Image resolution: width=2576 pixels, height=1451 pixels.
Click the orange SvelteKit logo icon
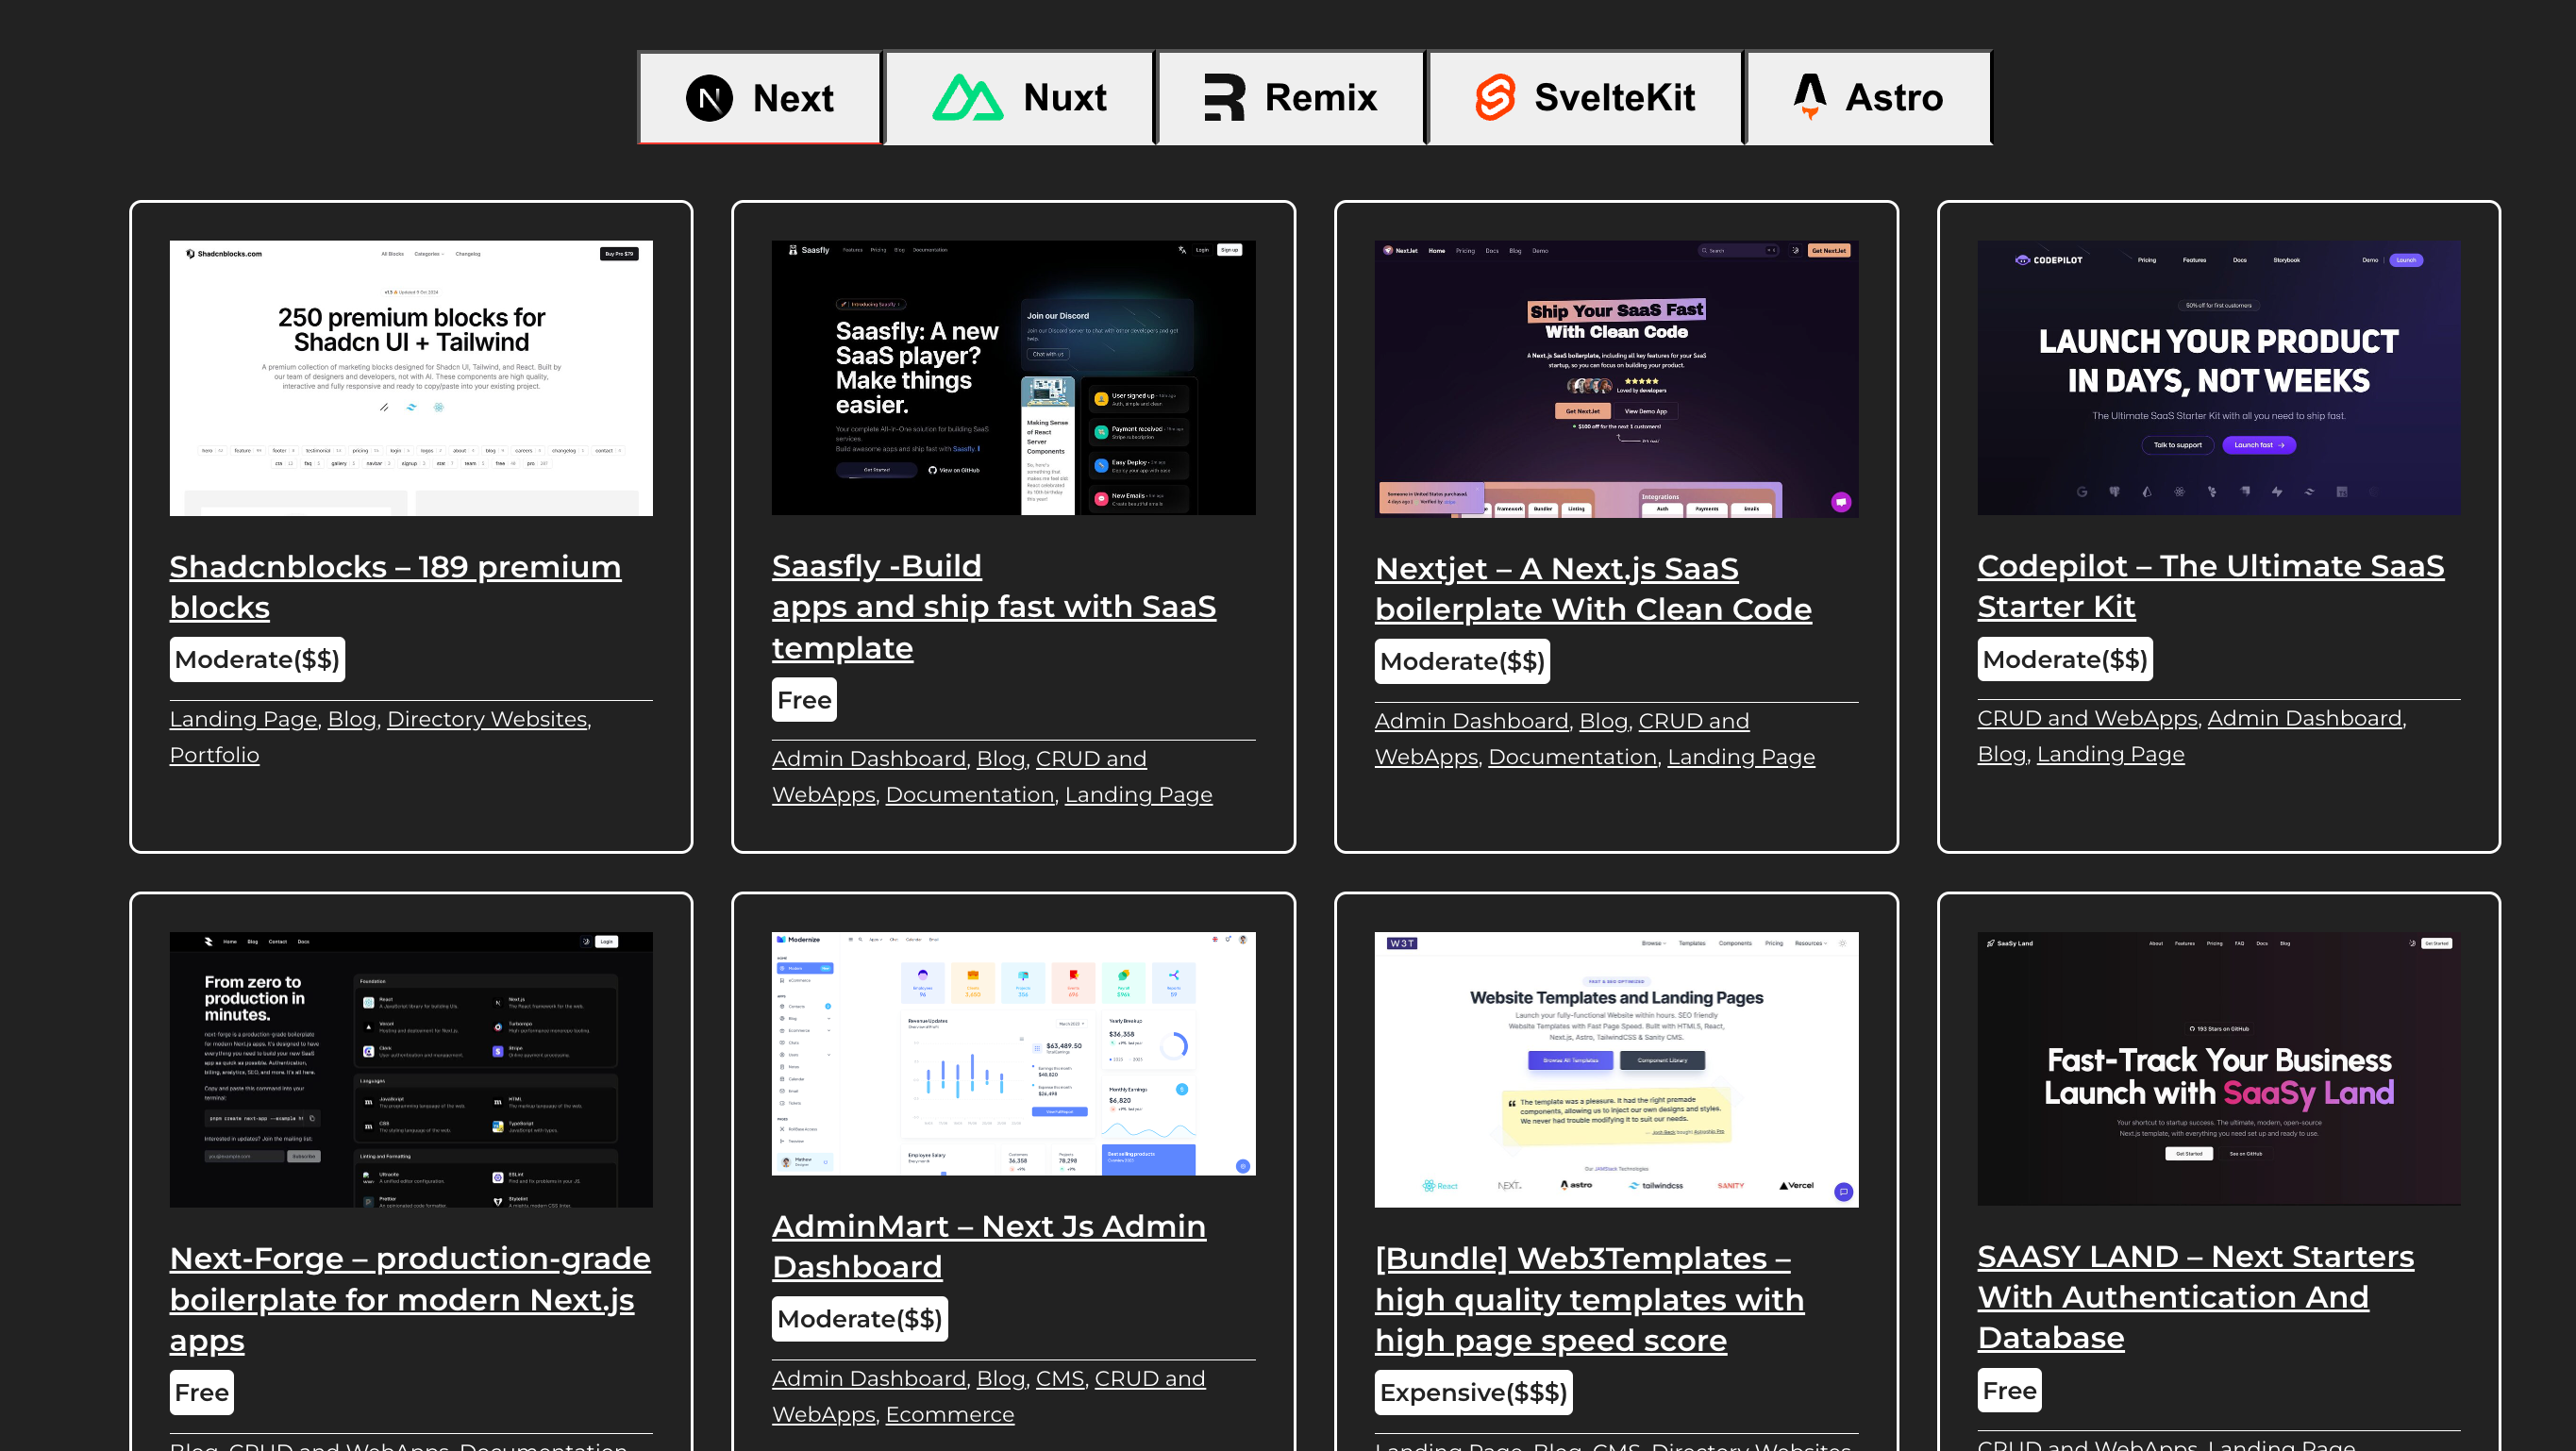(1495, 98)
